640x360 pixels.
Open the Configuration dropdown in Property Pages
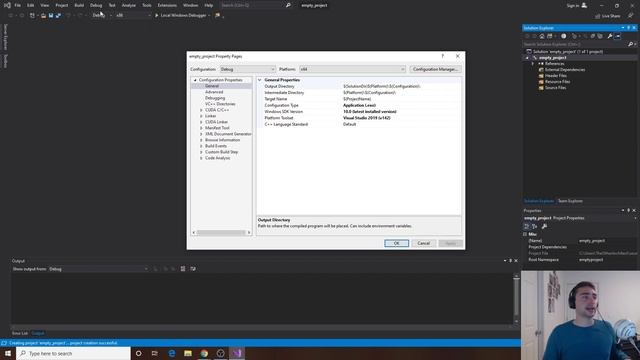[248, 69]
